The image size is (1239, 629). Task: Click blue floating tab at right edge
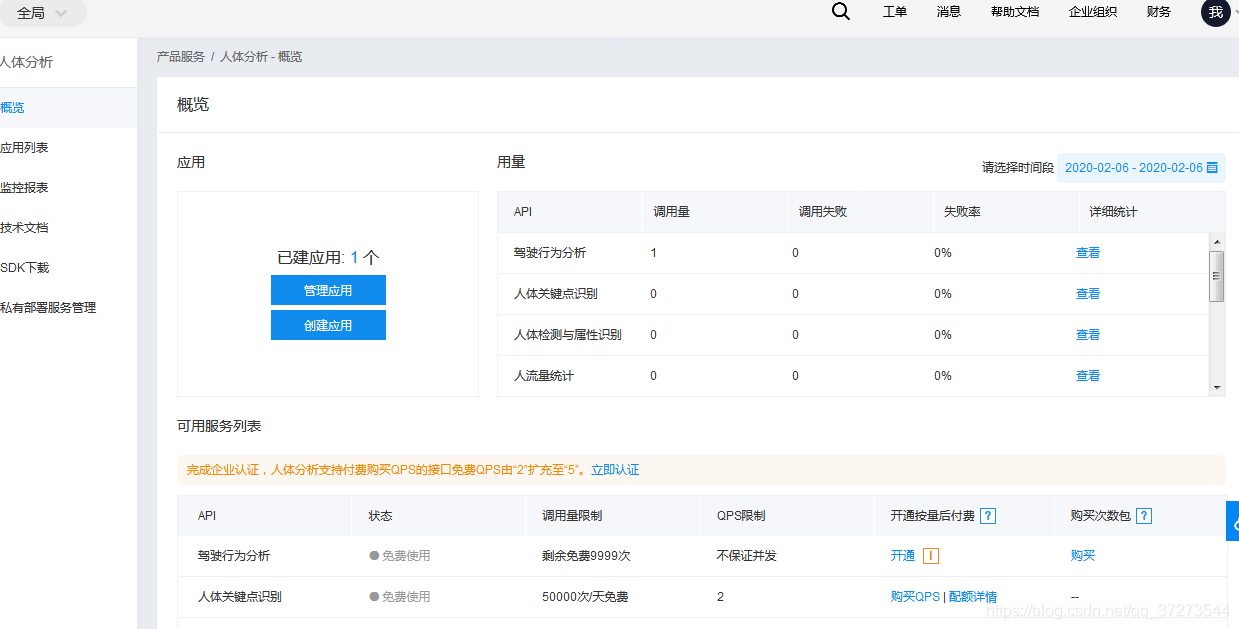(1233, 521)
